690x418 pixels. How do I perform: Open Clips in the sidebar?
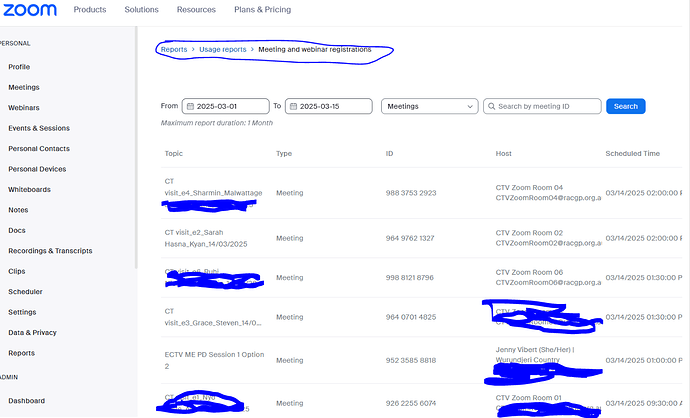point(17,271)
